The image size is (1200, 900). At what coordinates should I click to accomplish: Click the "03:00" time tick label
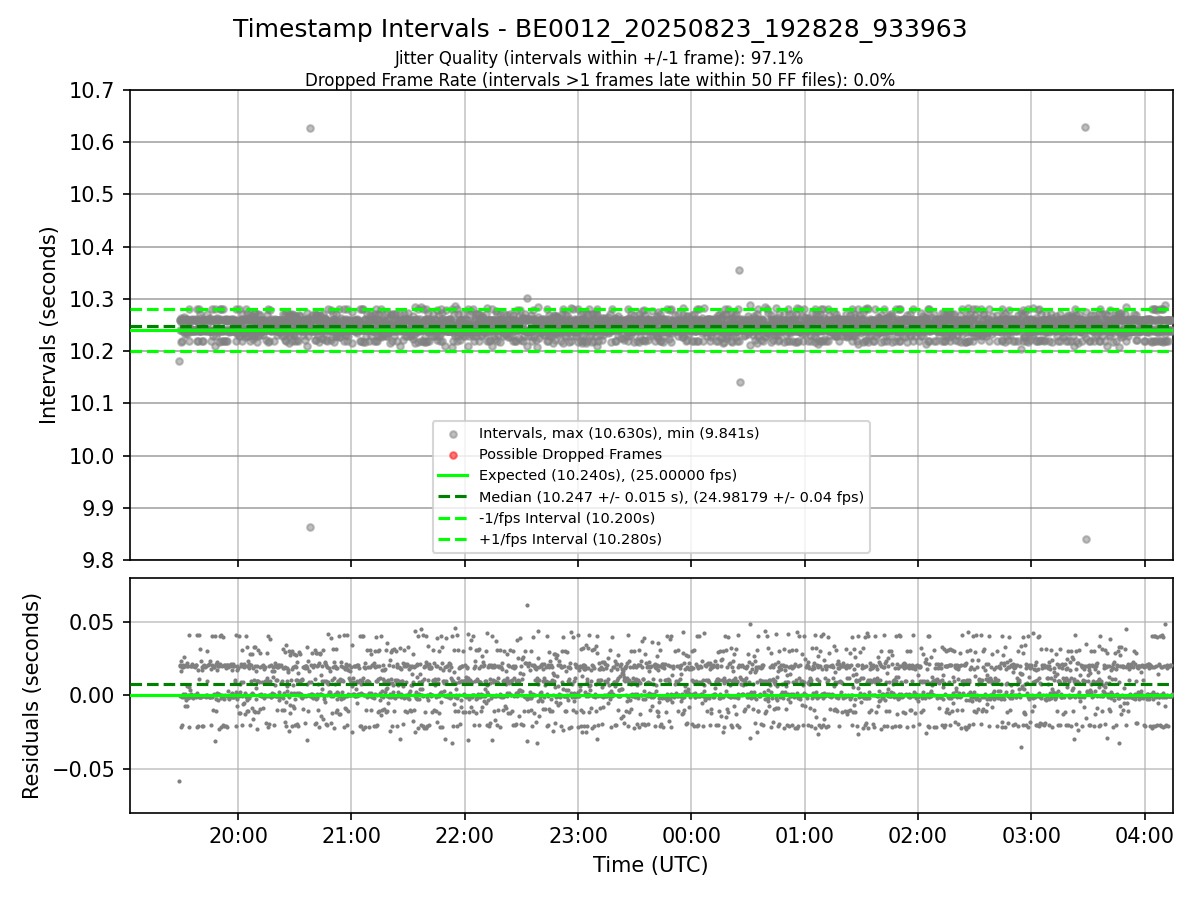1031,835
